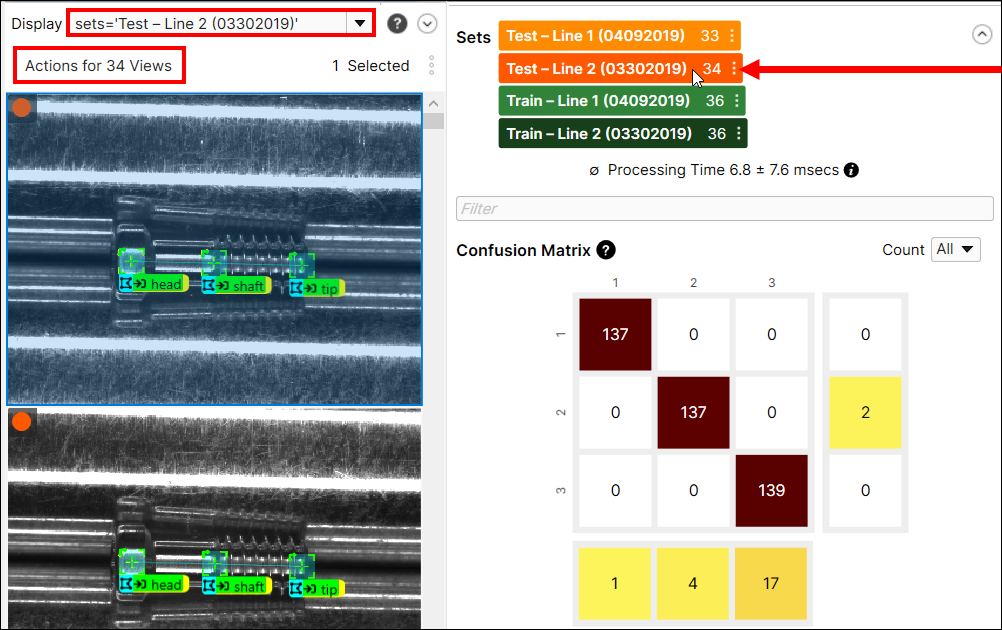Image resolution: width=1002 pixels, height=630 pixels.
Task: Open the Count 'All' dropdown
Action: [955, 250]
